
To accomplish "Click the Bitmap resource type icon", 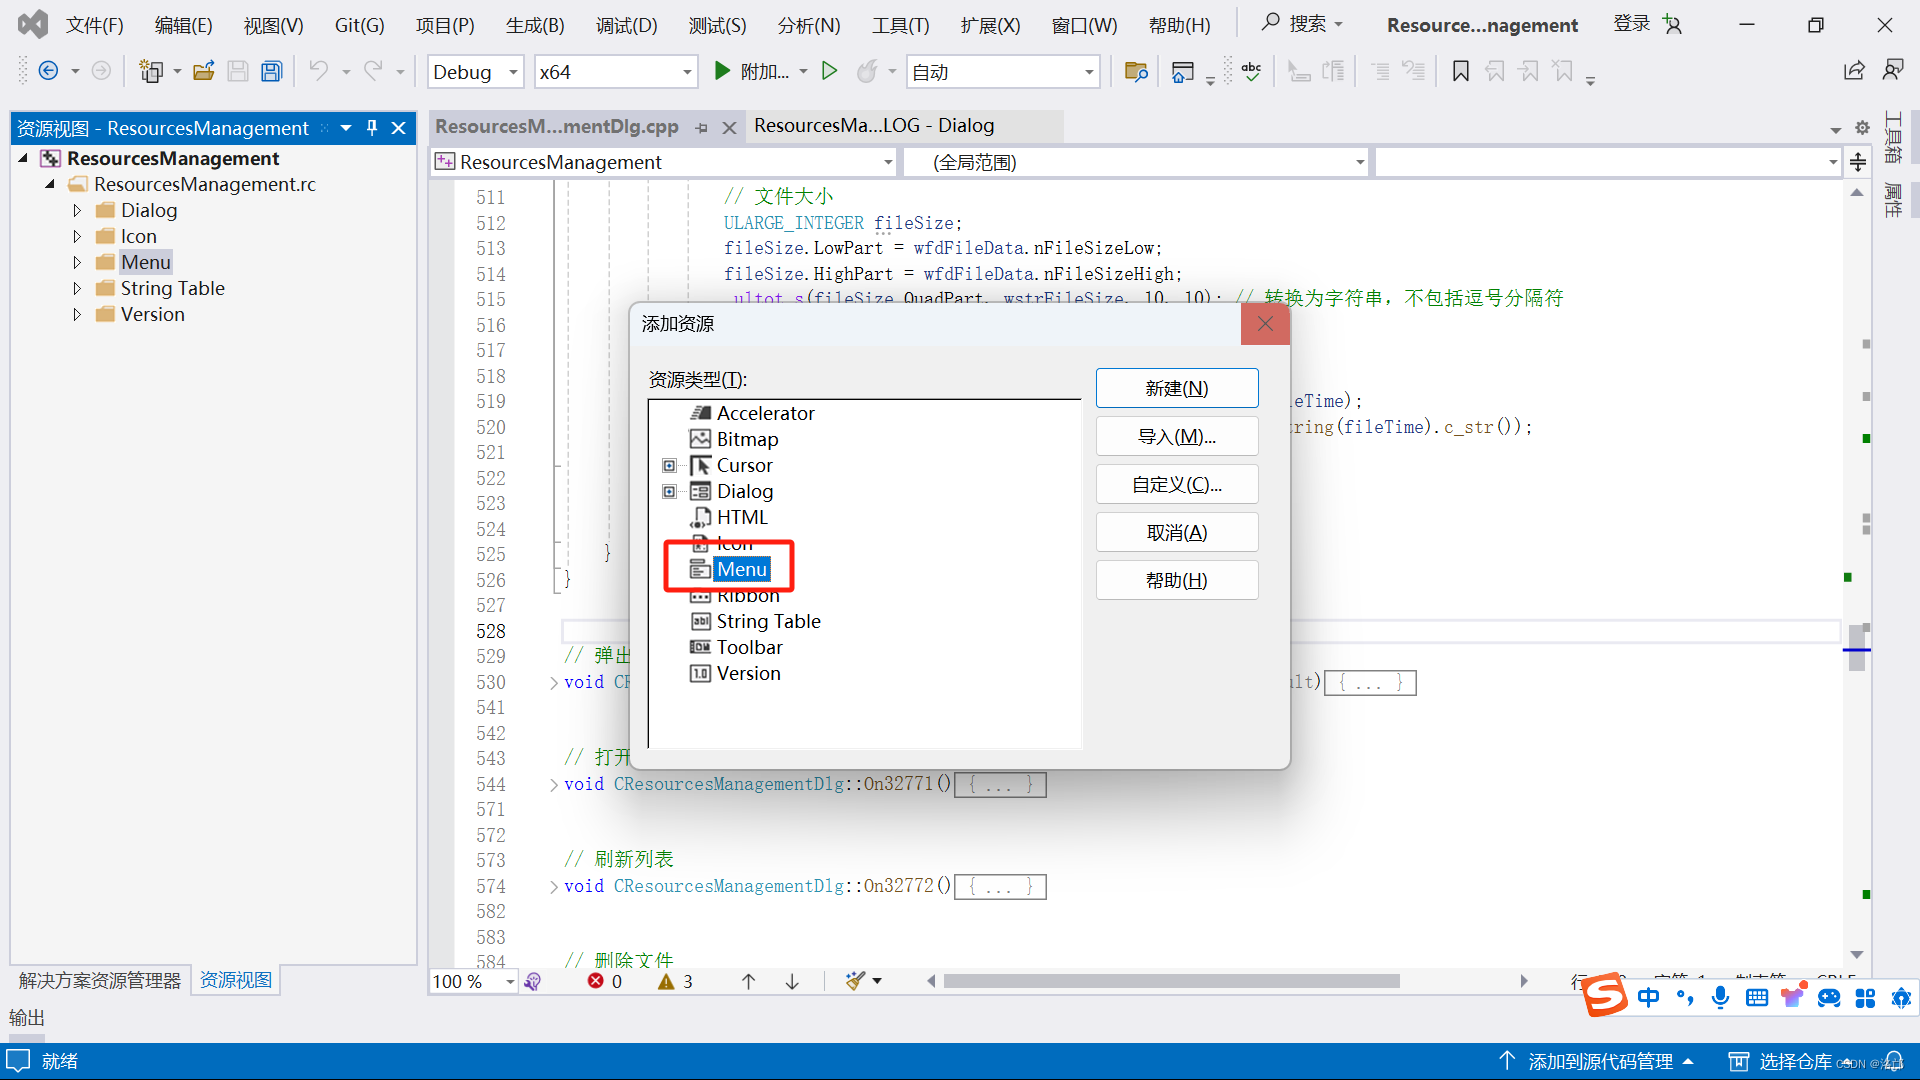I will (x=698, y=438).
